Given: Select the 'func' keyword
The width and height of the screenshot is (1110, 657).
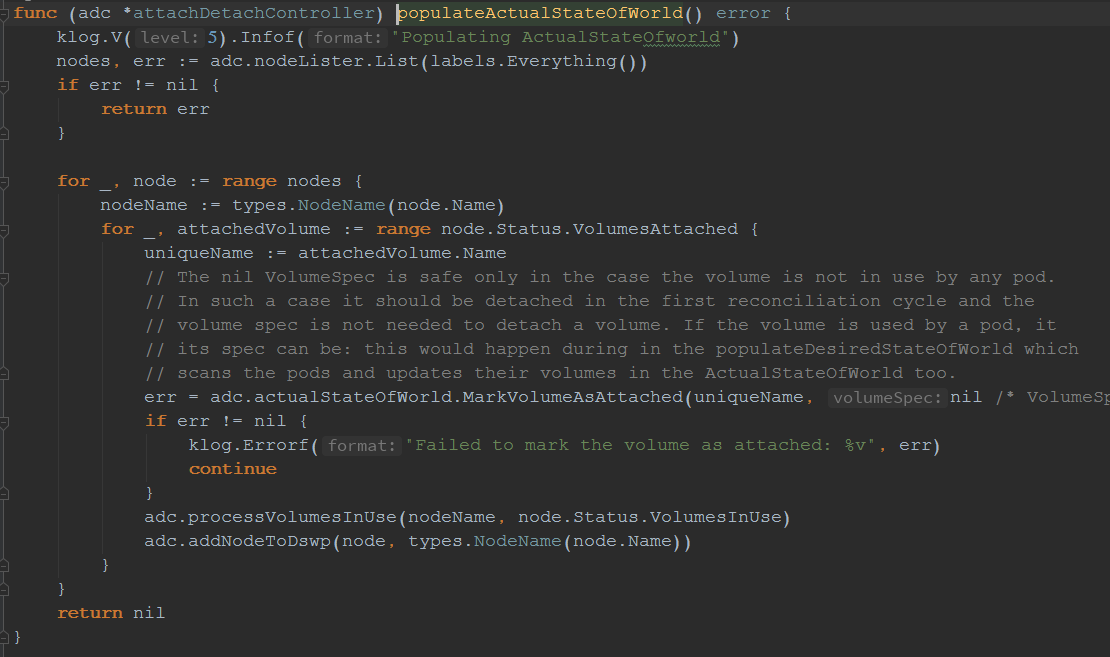Looking at the screenshot, I should point(35,13).
